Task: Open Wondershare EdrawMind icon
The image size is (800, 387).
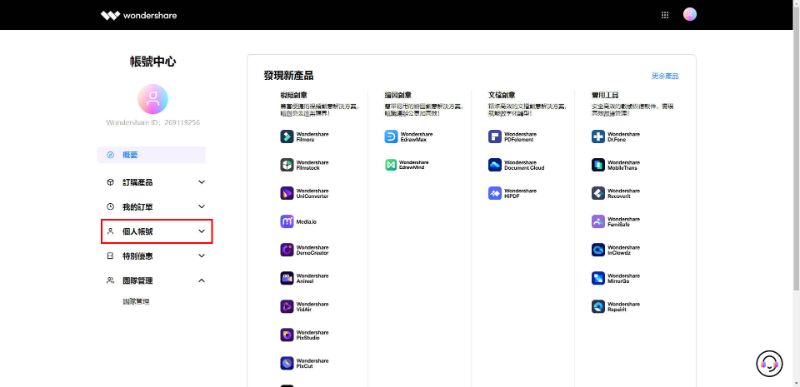Action: pyautogui.click(x=391, y=165)
